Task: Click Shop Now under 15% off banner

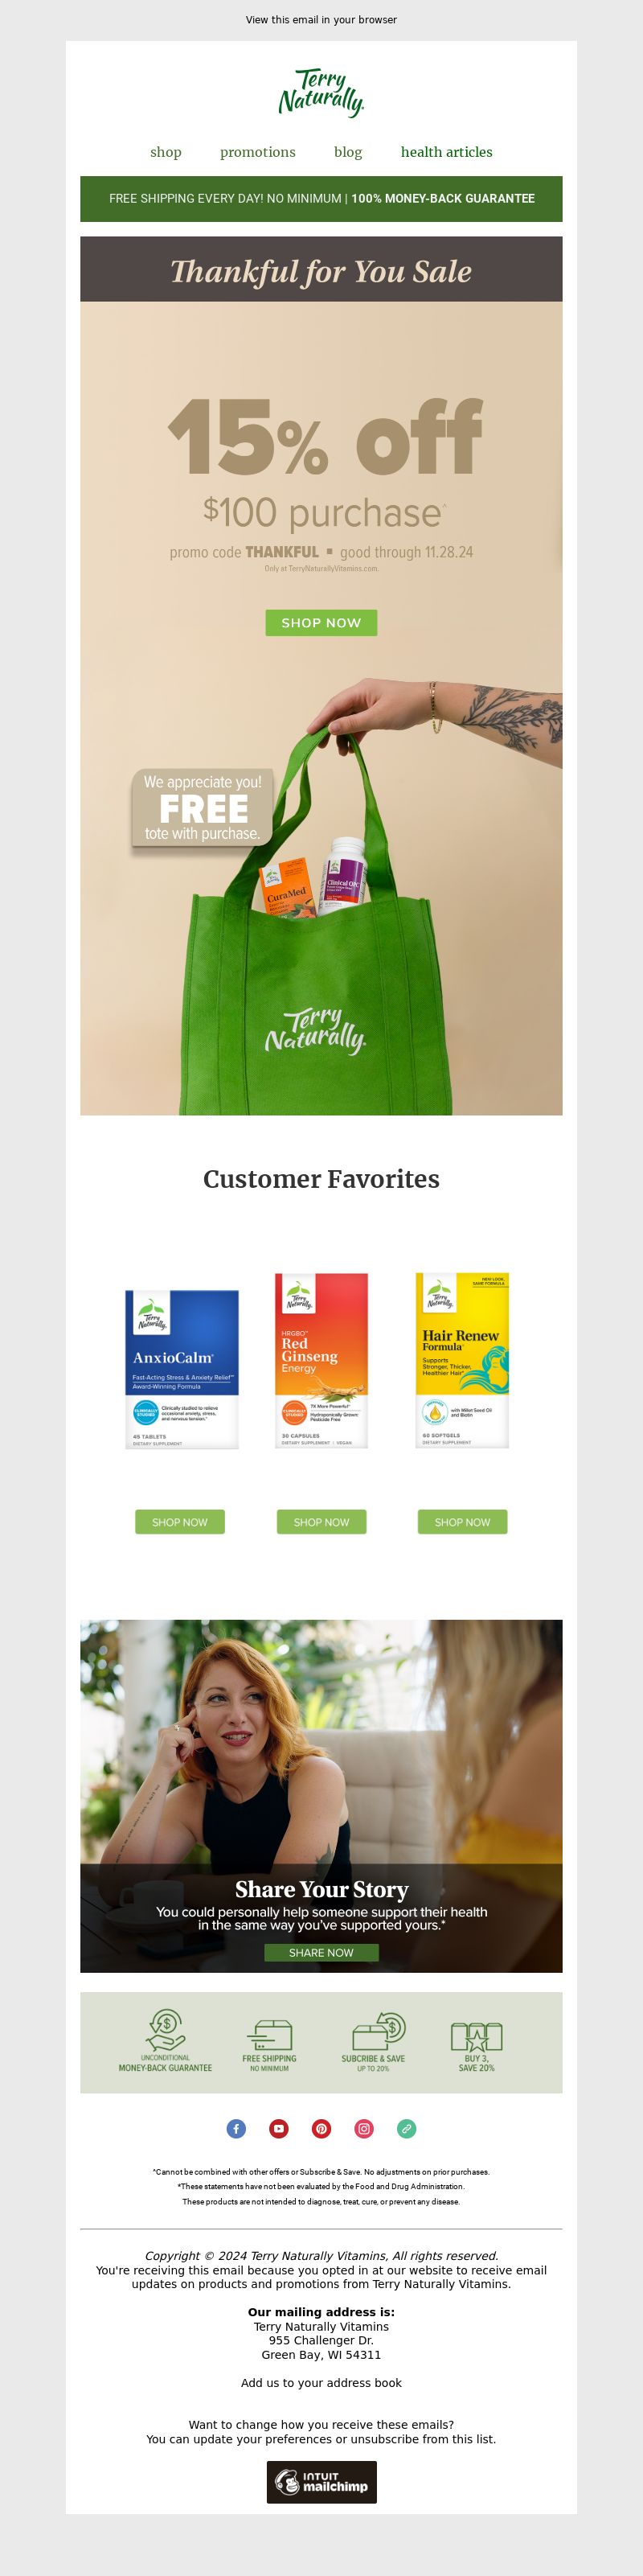Action: coord(321,623)
